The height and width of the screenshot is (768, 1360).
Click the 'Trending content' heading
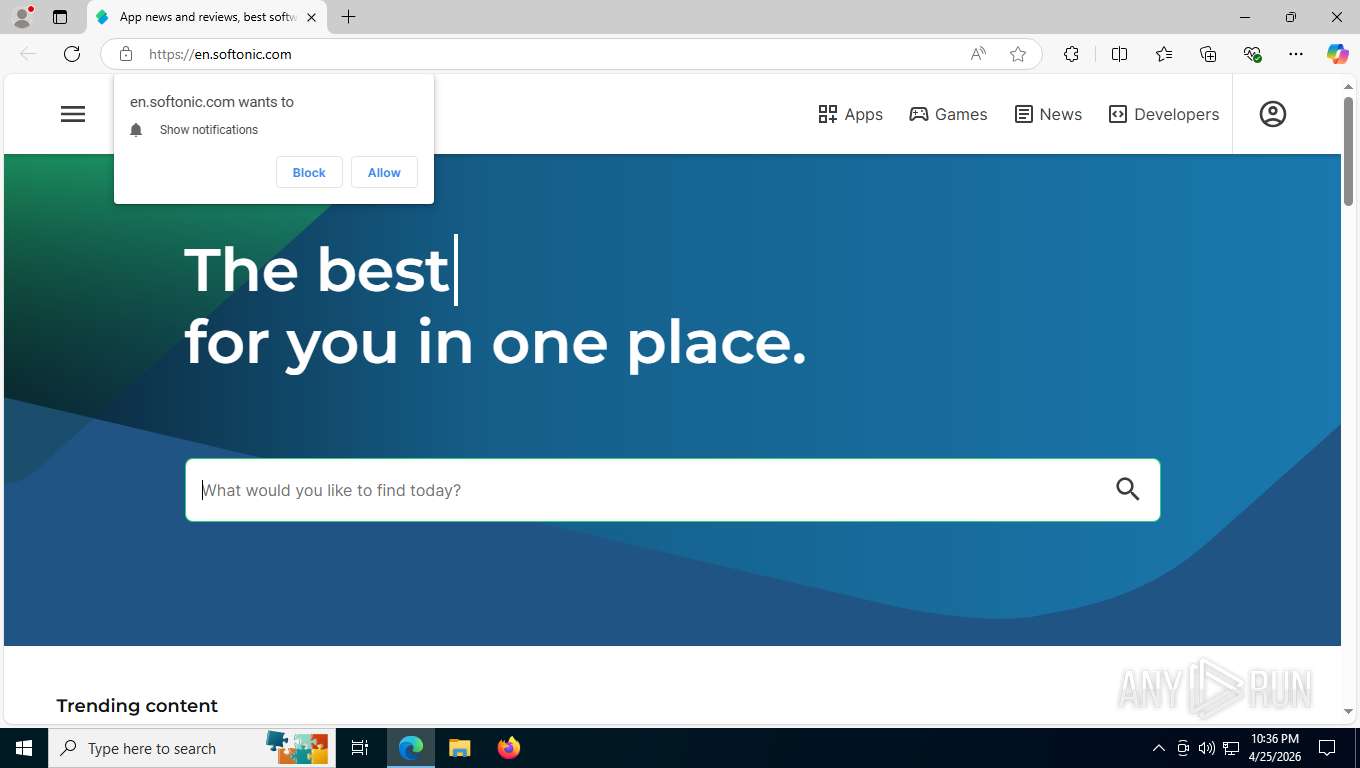[x=137, y=706]
